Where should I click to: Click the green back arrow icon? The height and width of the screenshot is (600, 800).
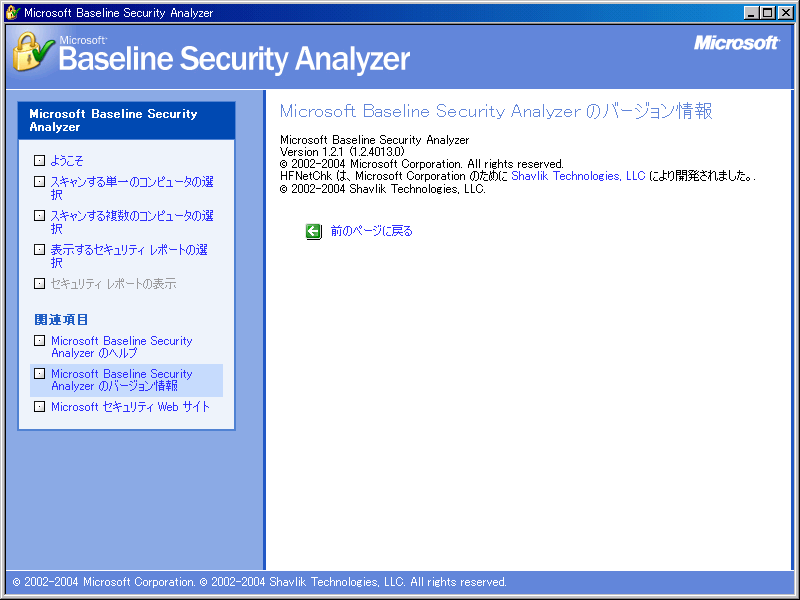314,232
